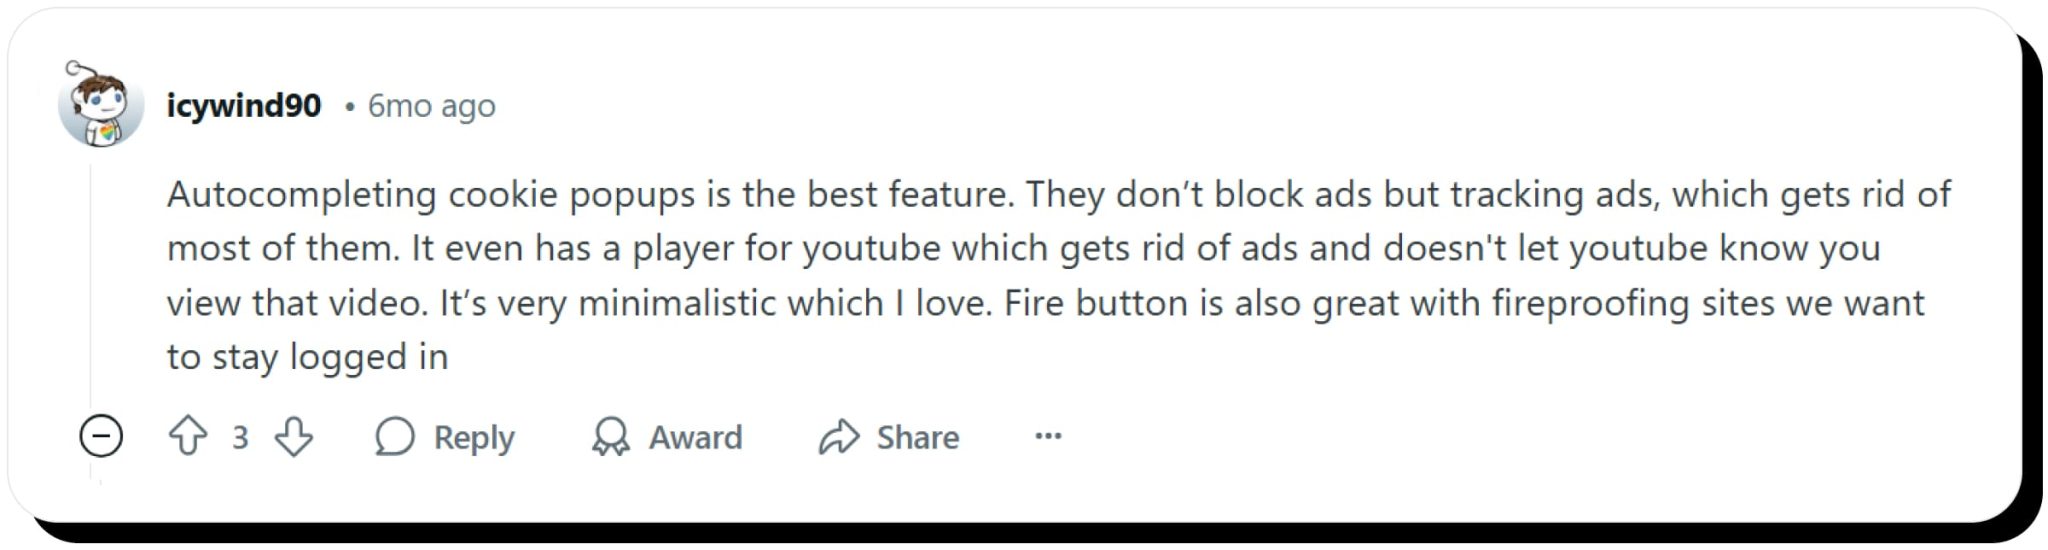The height and width of the screenshot is (550, 2048).
Task: Click the Award ribbon icon
Action: tap(610, 437)
